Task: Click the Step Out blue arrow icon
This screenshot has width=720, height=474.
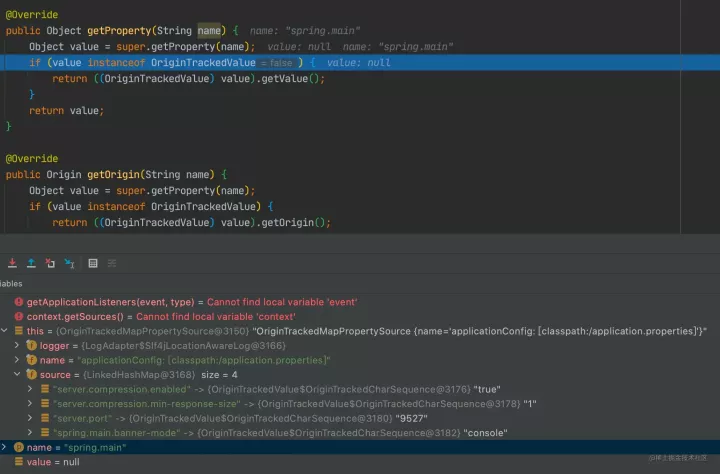Action: pos(31,263)
